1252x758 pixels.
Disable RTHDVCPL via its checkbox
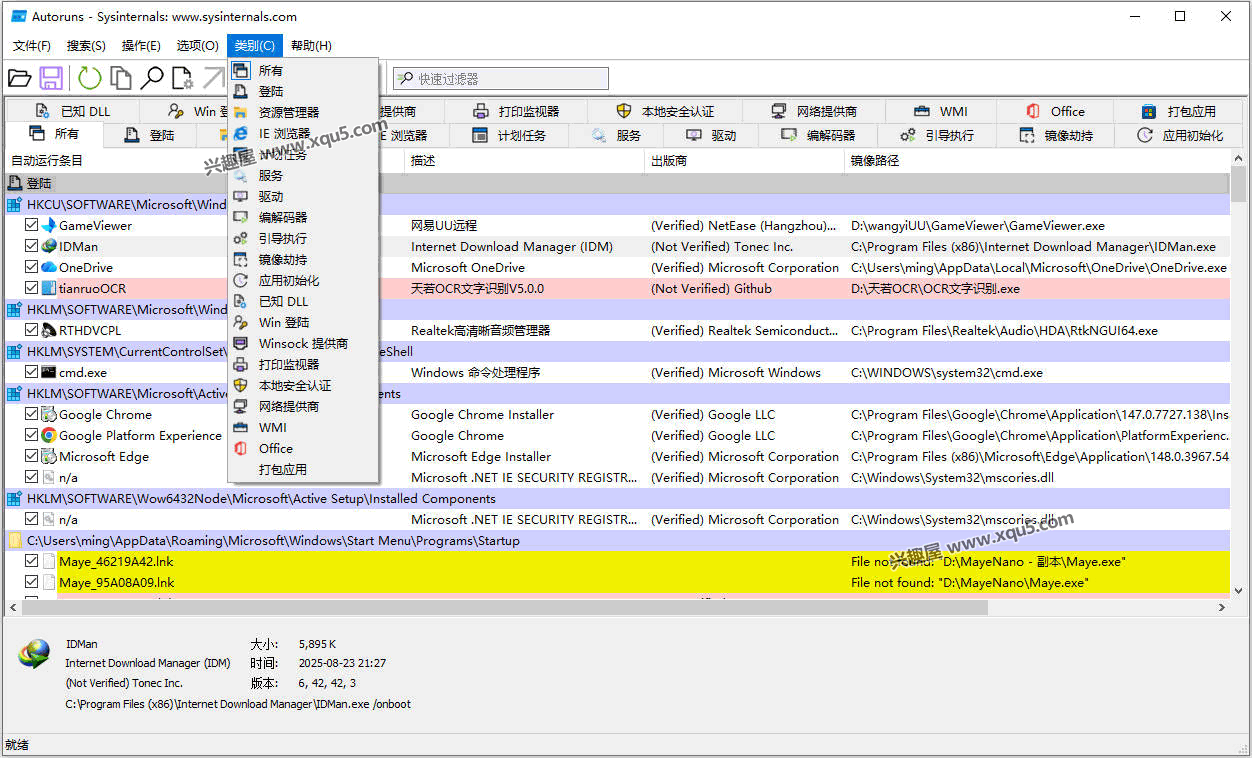coord(32,331)
